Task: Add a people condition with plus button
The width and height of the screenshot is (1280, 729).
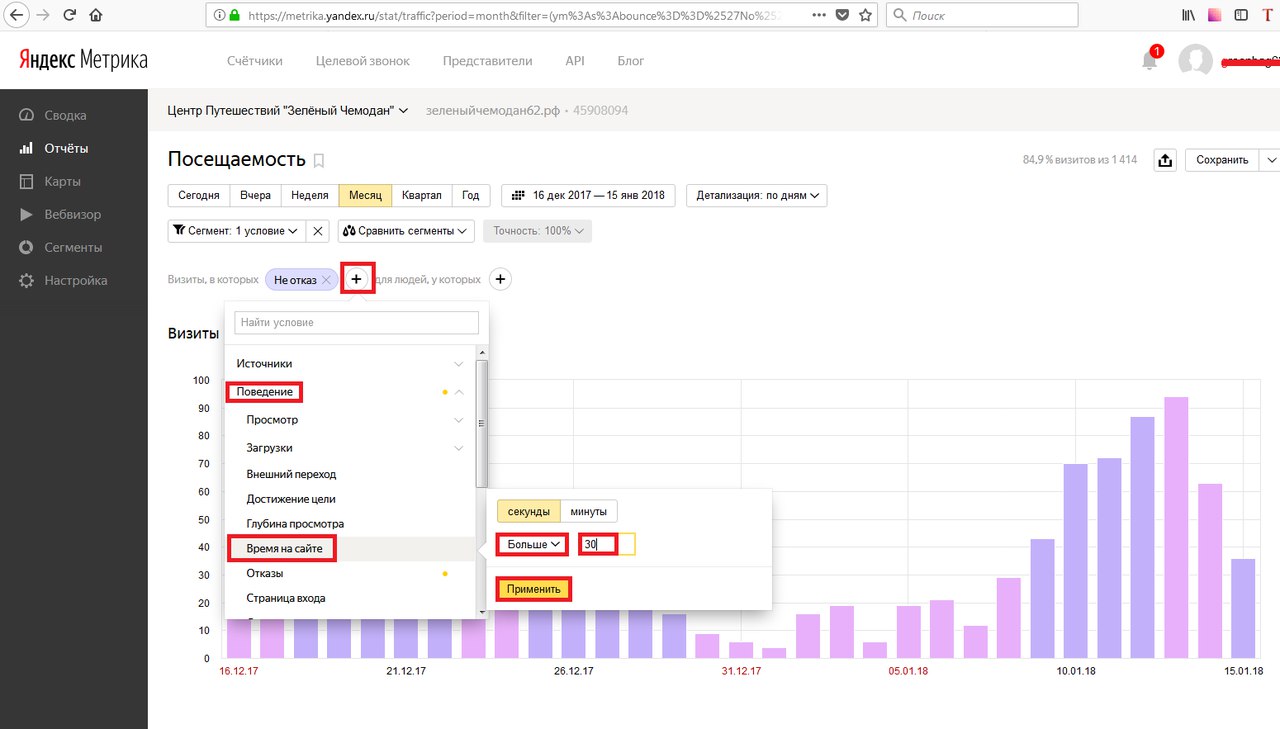Action: (501, 280)
